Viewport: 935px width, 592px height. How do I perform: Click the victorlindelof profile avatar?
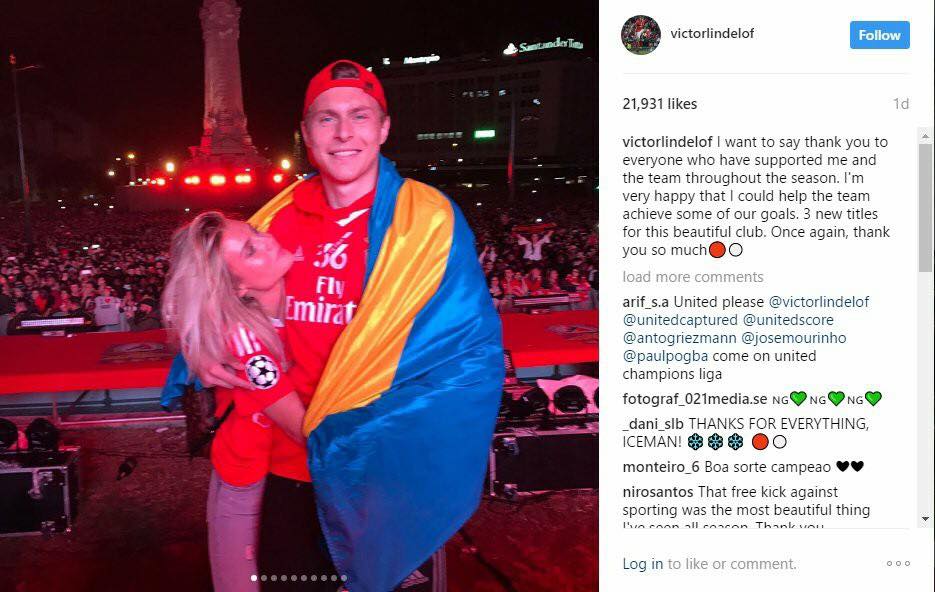(641, 35)
